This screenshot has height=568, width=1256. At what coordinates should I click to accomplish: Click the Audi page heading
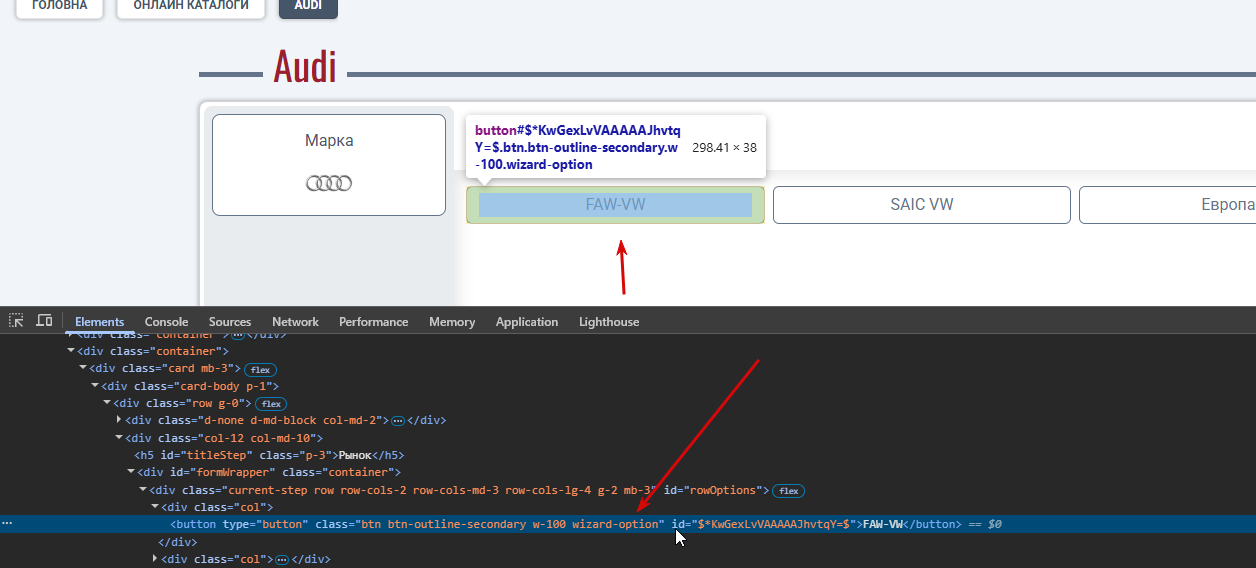pyautogui.click(x=305, y=67)
